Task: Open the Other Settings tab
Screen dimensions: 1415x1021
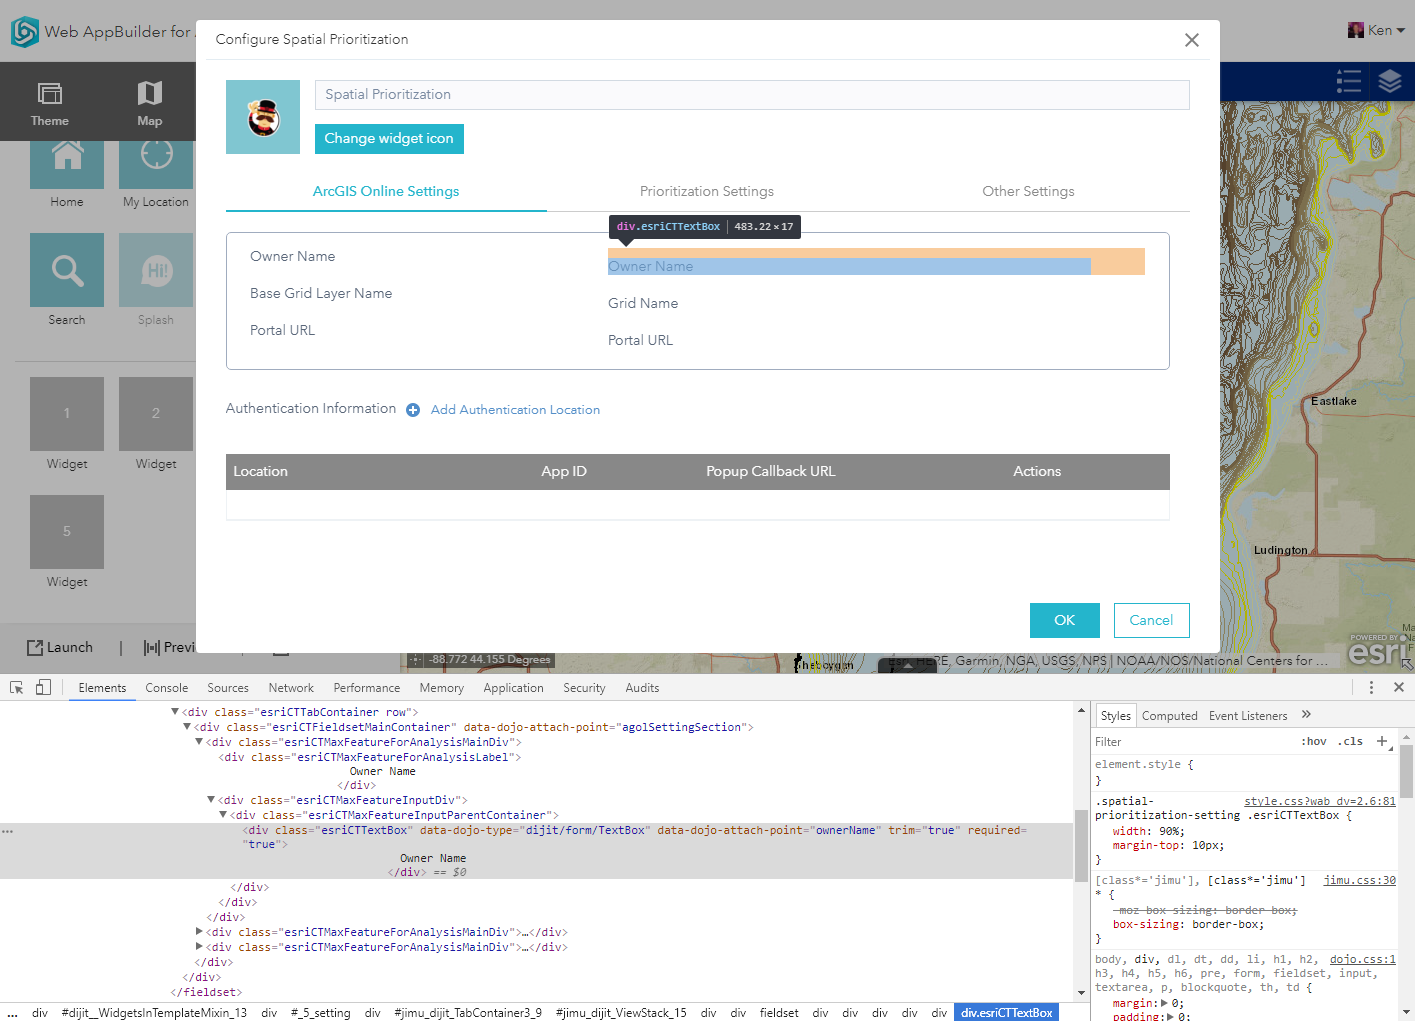Action: point(1028,191)
